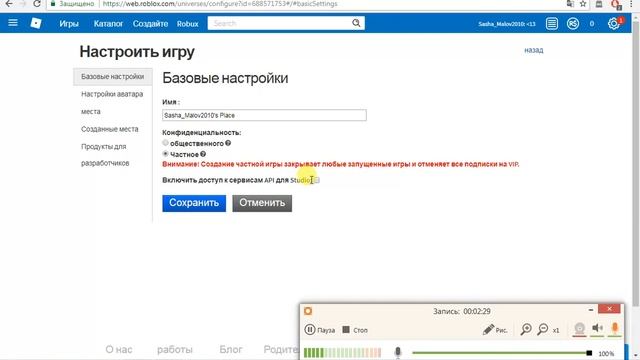Click the 100% volume value
The image size is (640, 360).
coord(606,353)
